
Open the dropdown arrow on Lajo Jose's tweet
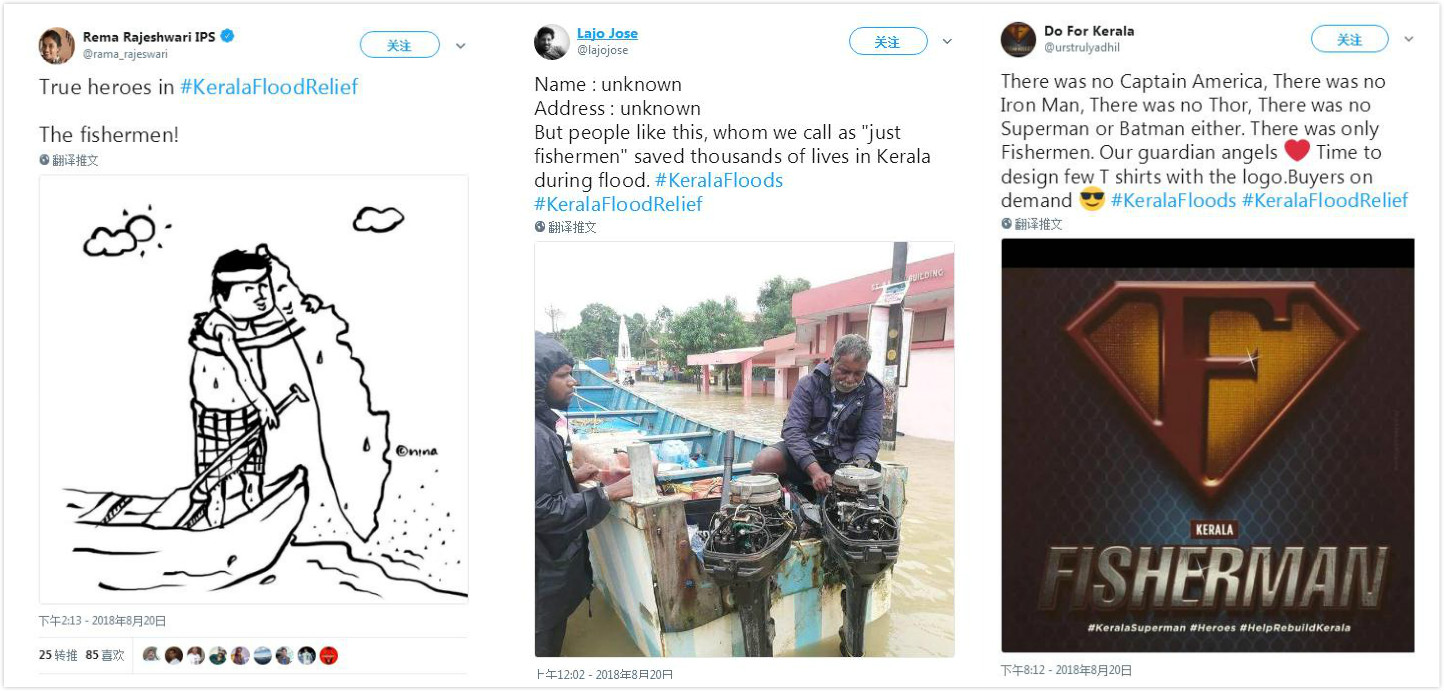click(947, 42)
